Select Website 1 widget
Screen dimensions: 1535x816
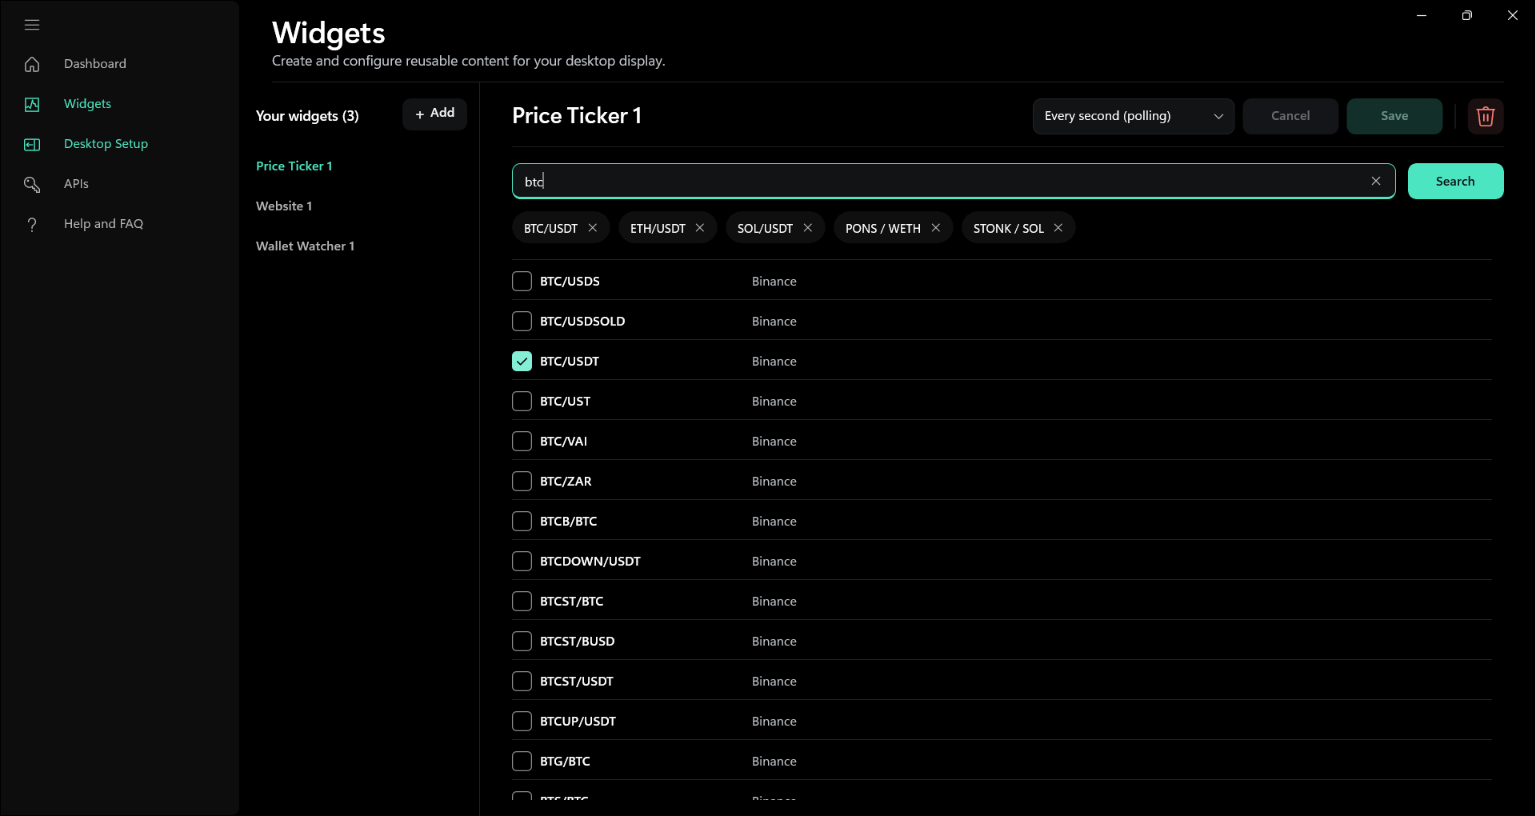284,206
